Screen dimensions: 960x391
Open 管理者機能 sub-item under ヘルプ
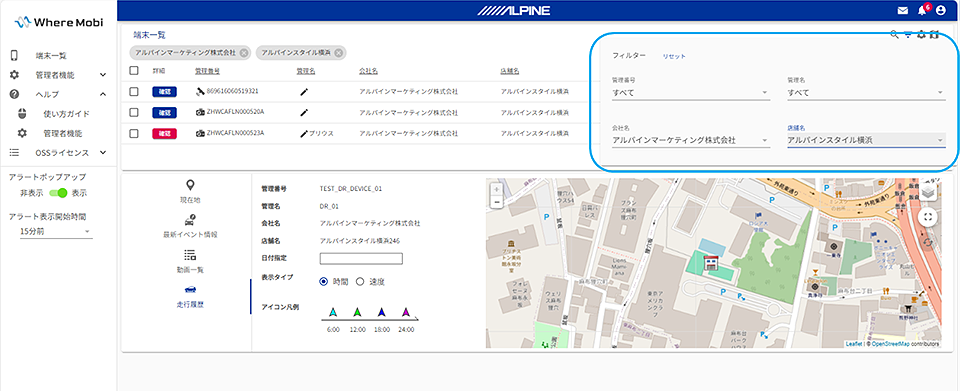coord(62,133)
